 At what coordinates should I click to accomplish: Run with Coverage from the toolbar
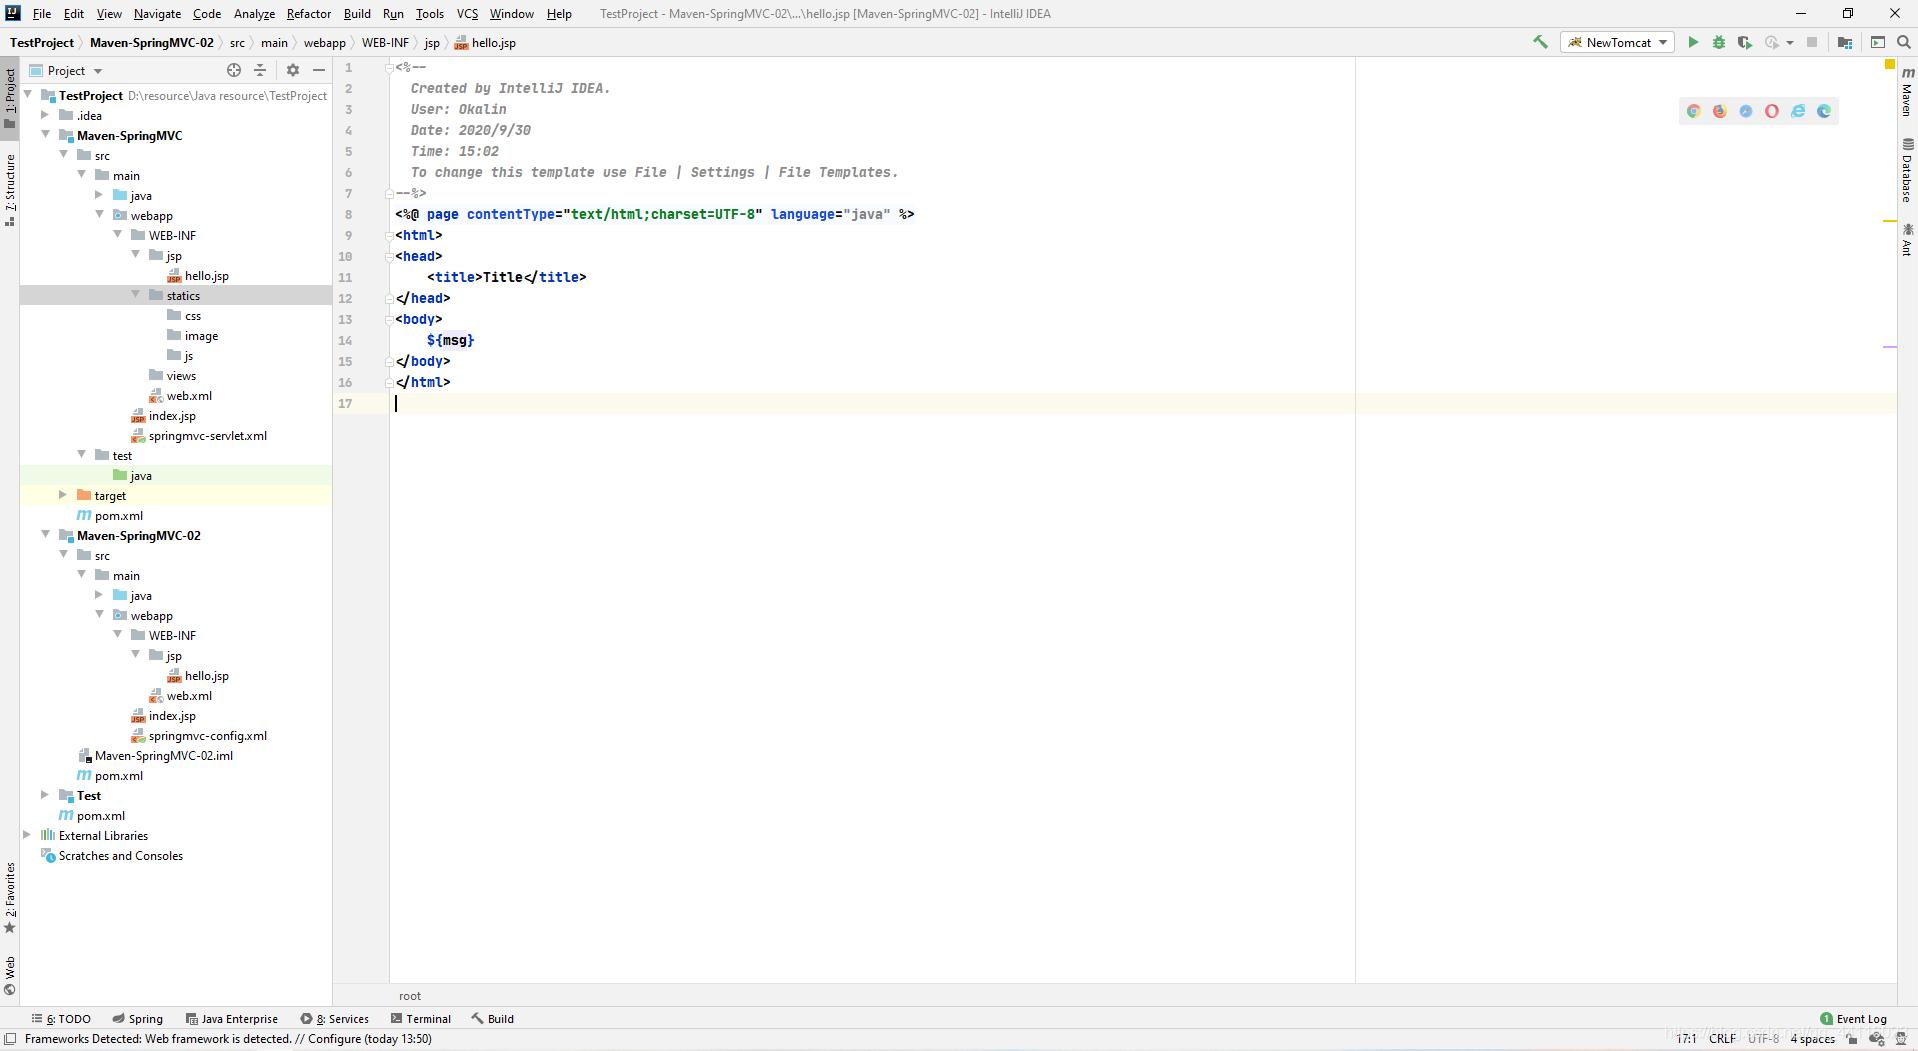pyautogui.click(x=1745, y=42)
